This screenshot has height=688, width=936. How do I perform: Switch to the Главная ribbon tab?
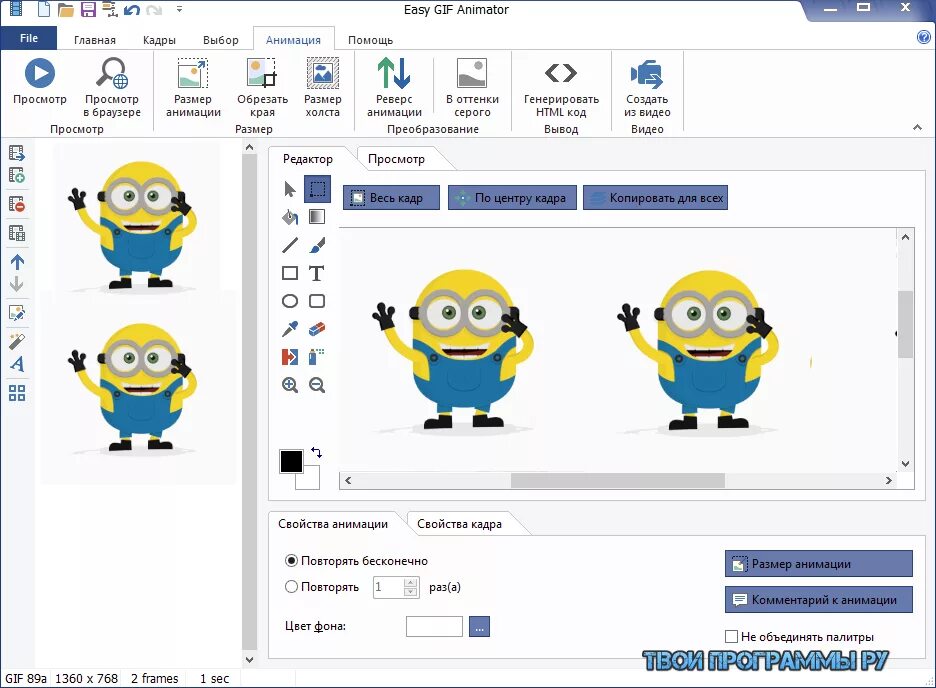pos(95,40)
